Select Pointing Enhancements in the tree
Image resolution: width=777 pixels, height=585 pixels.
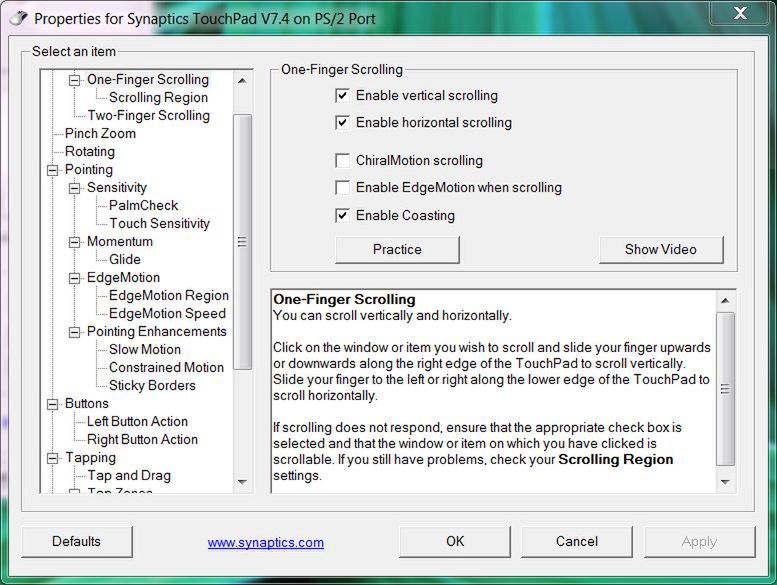click(x=157, y=331)
